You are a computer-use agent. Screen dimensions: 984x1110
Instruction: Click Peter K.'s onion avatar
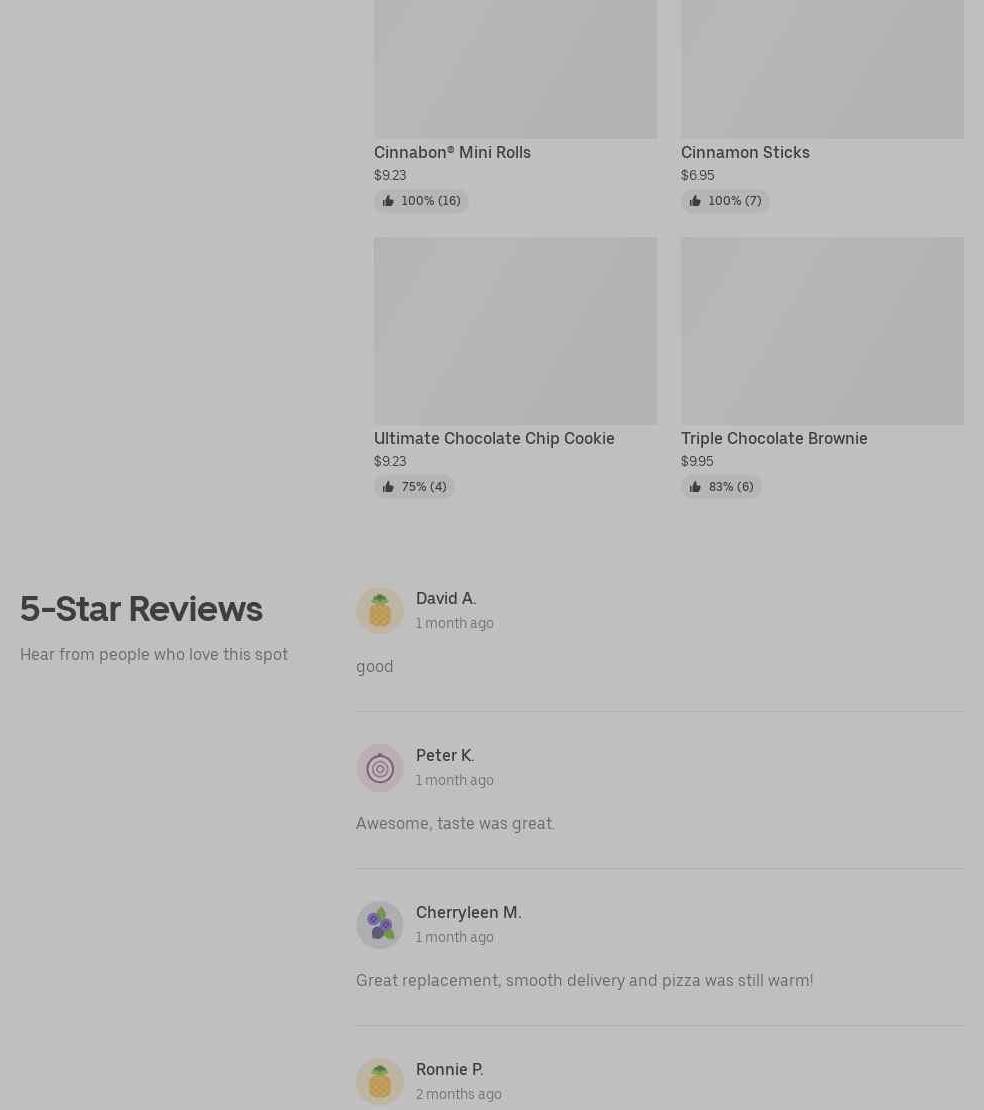click(x=379, y=767)
